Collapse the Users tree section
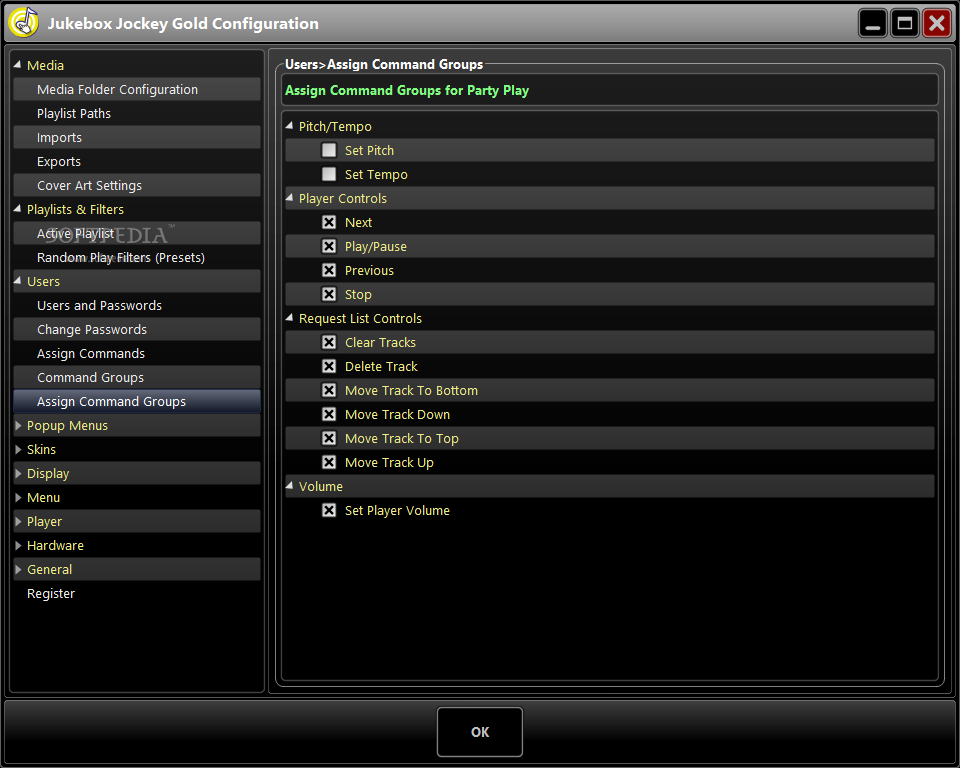 tap(18, 280)
